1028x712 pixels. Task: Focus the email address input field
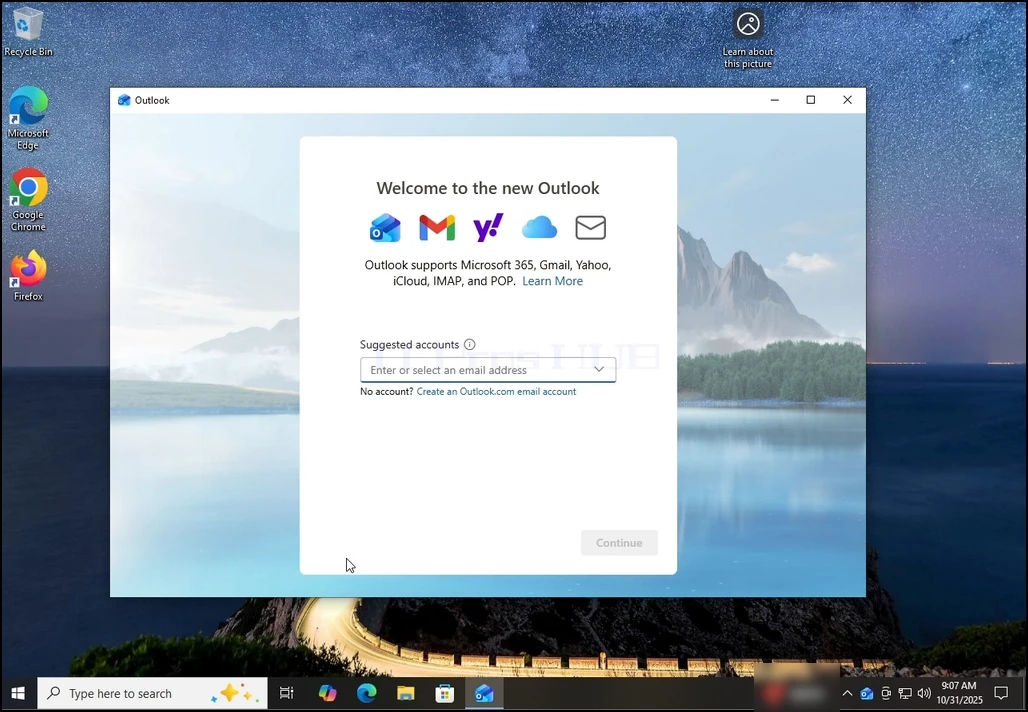488,370
